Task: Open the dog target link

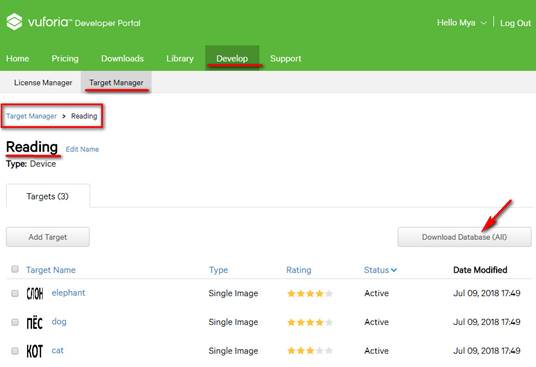Action: 59,322
